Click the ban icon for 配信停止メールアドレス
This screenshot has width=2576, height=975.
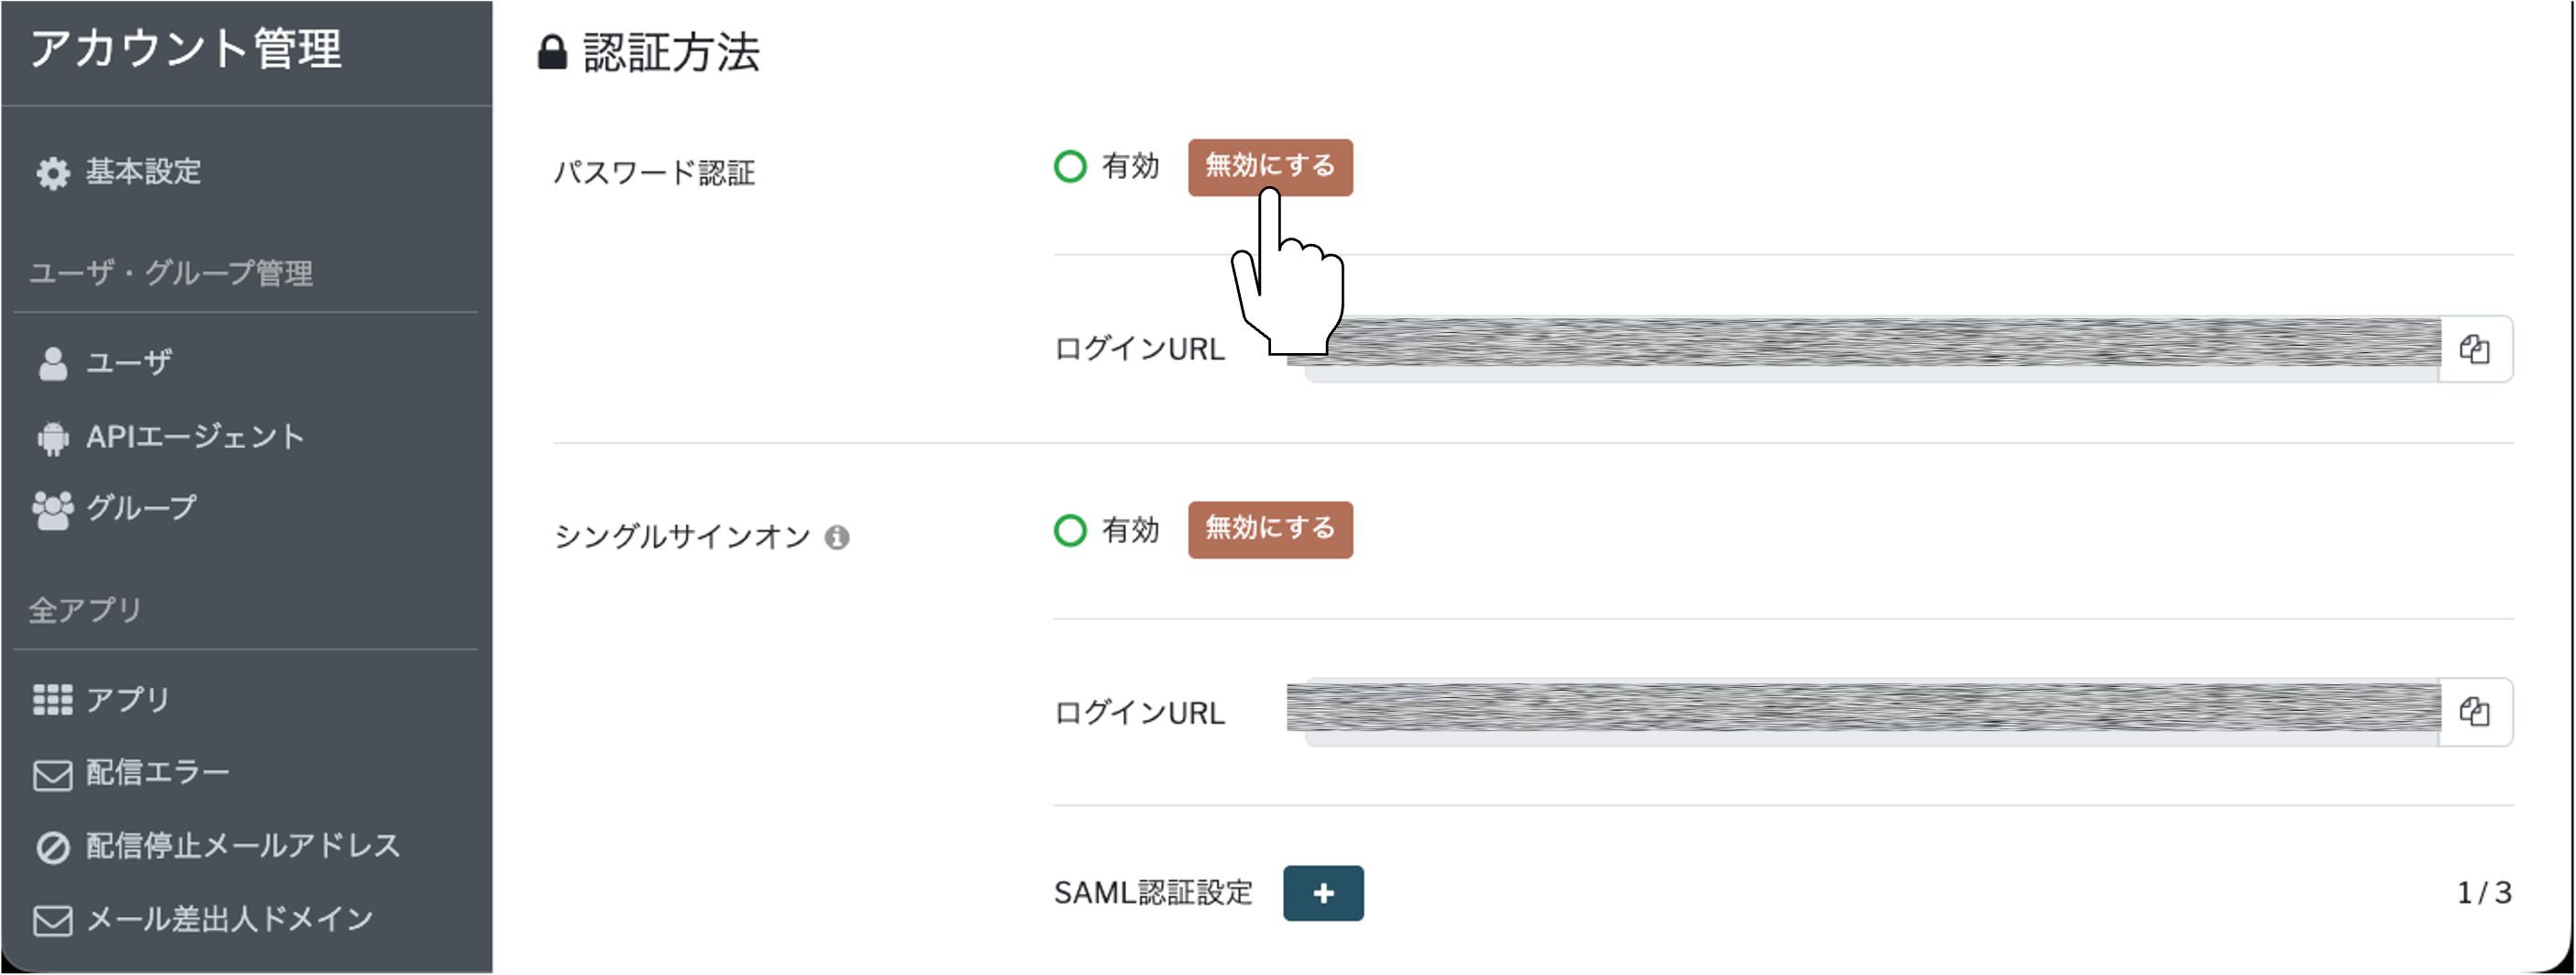[53, 848]
